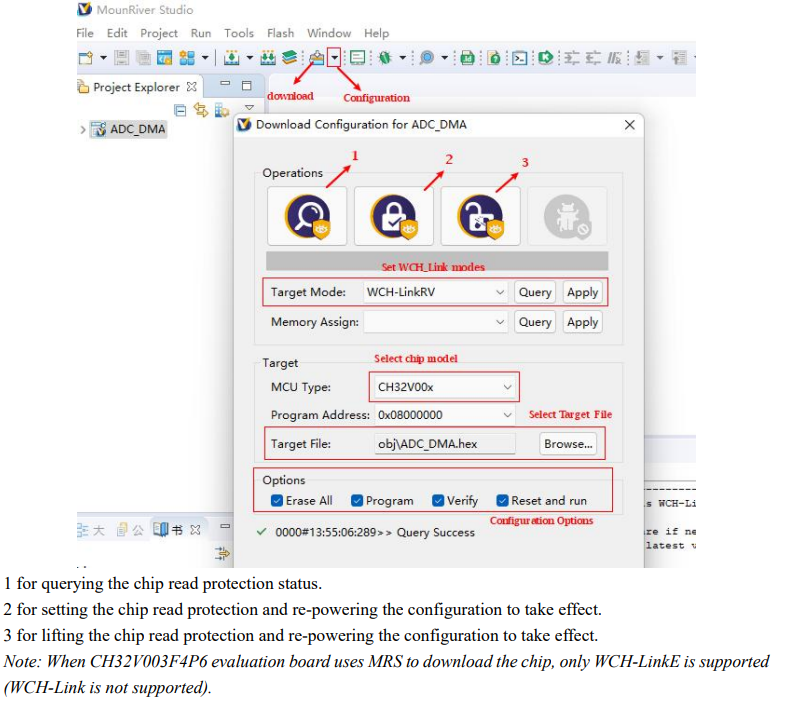This screenshot has width=787, height=715.
Task: Click the green bug Debug toolbar icon
Action: (385, 58)
